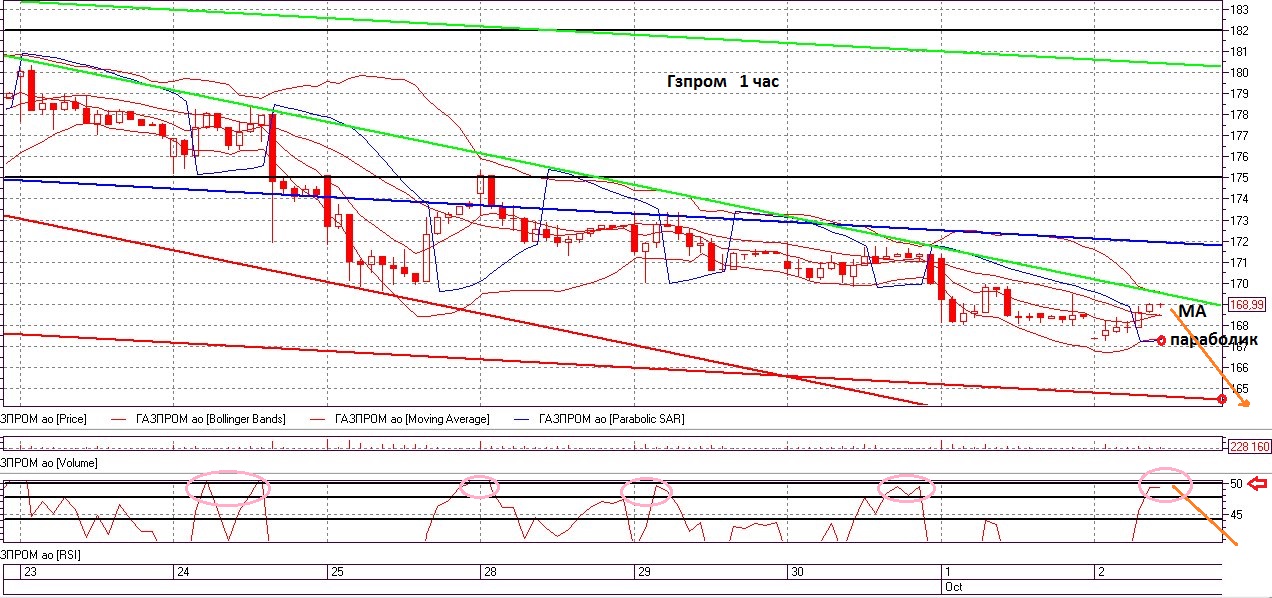Click the 'ЗПРОМ ао [Volume]' panel label
Screen dimensions: 1272x598
pos(47,464)
